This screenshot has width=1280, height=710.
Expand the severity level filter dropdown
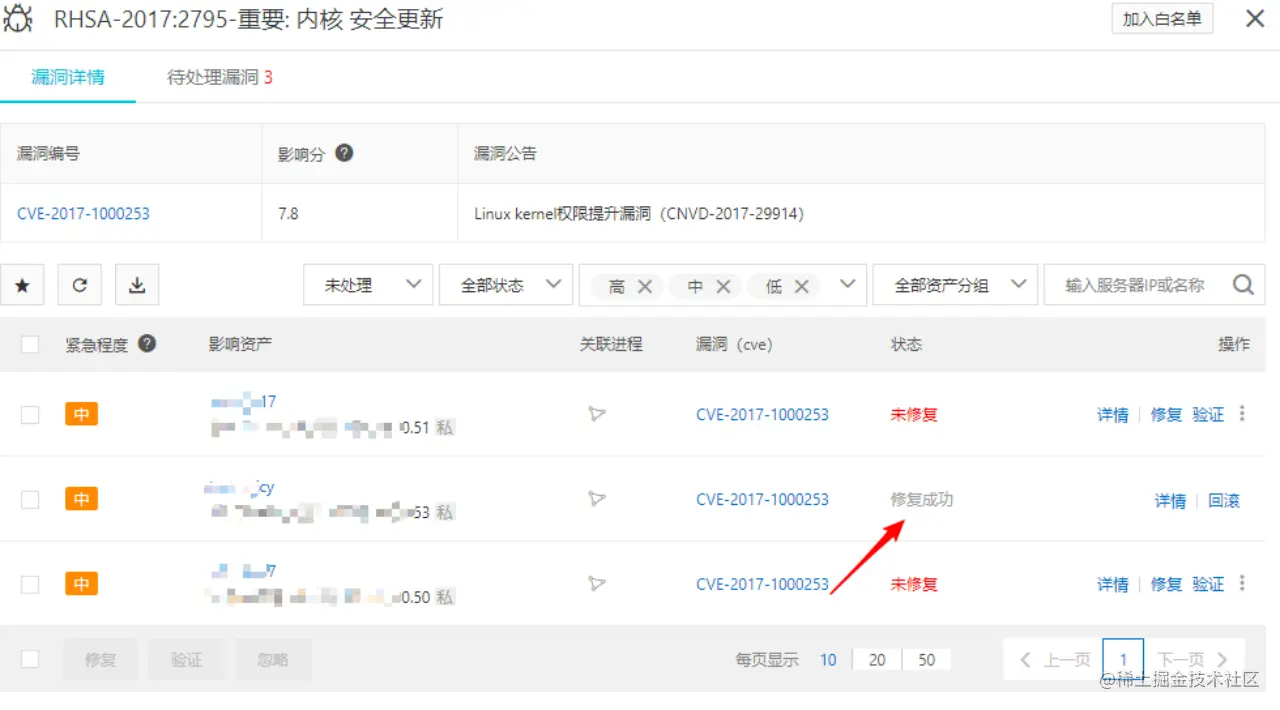pos(848,285)
